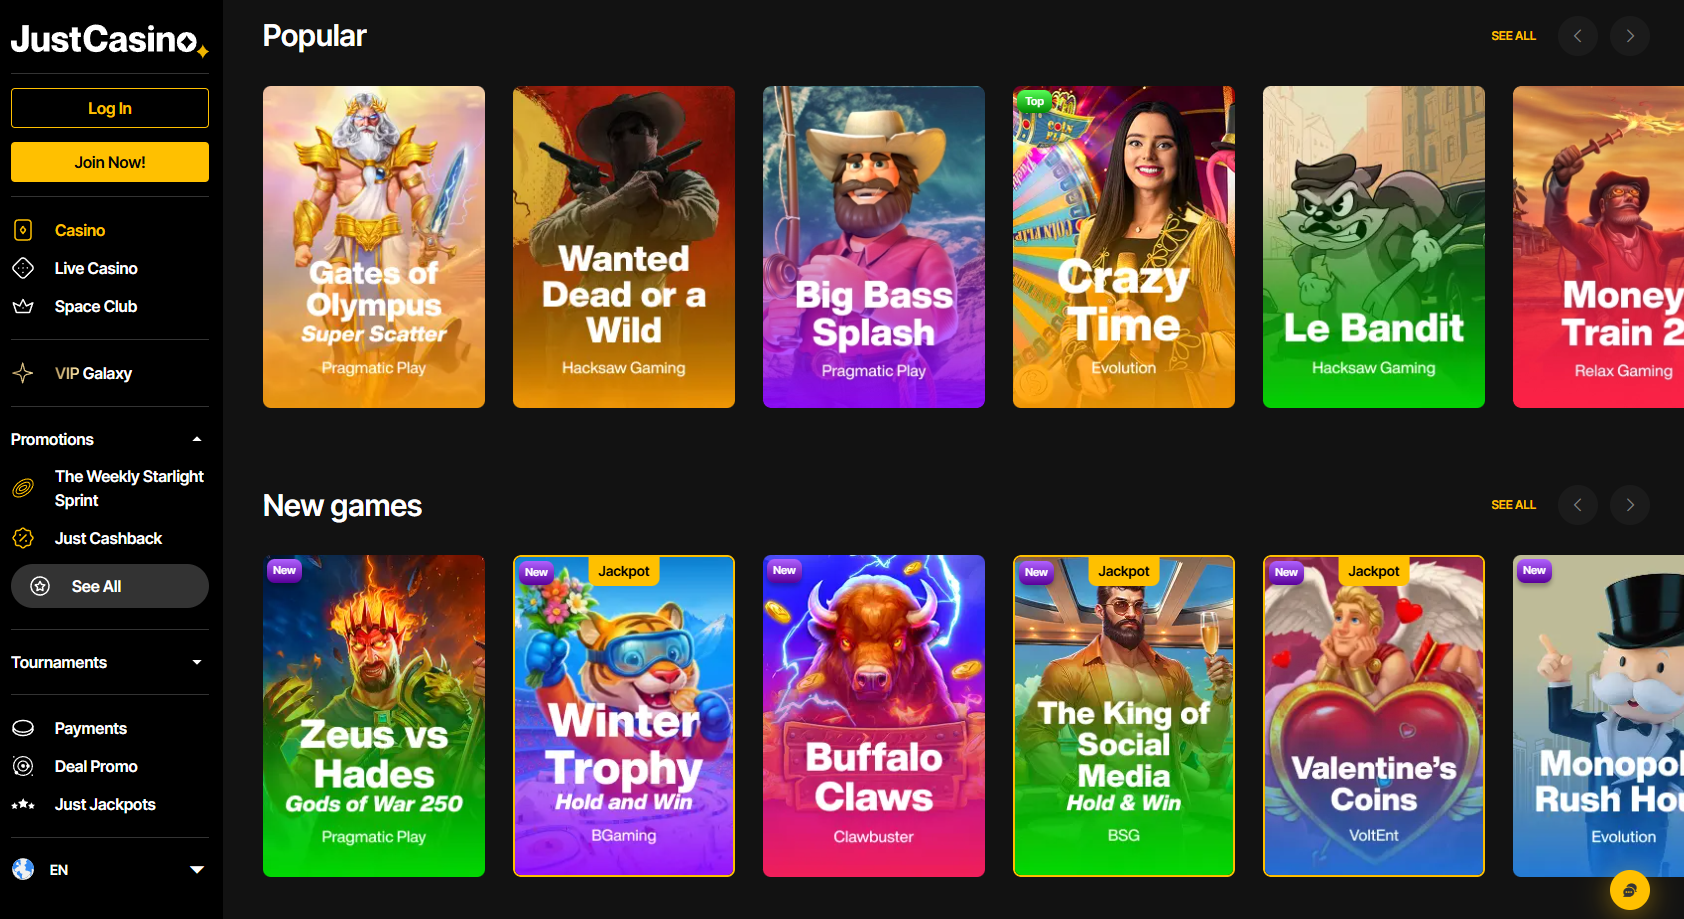The height and width of the screenshot is (919, 1684).
Task: Click the Deal Promo target icon
Action: pos(23,766)
